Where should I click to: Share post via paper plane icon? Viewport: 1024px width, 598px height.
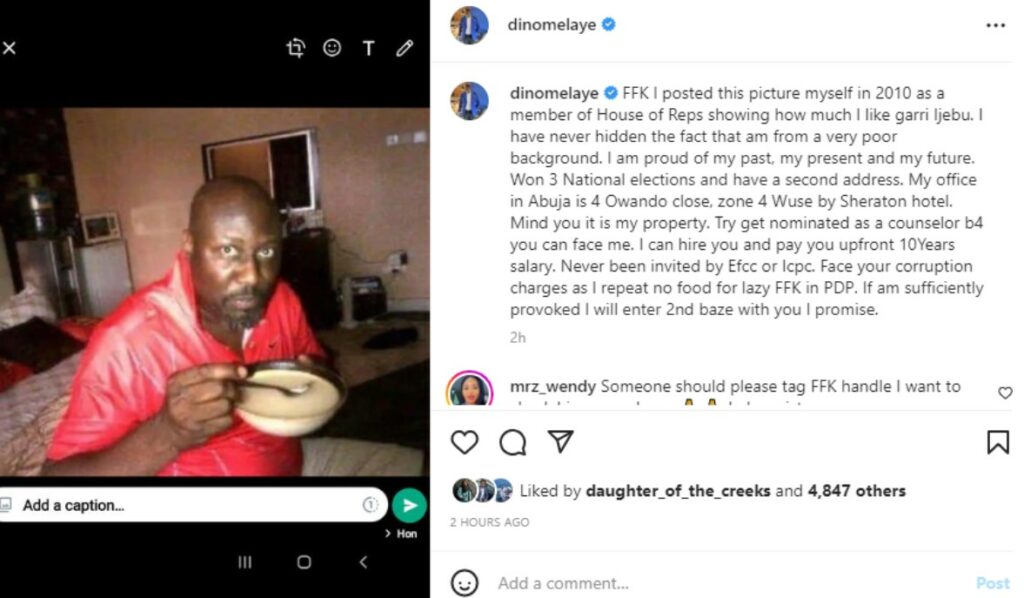pos(561,442)
